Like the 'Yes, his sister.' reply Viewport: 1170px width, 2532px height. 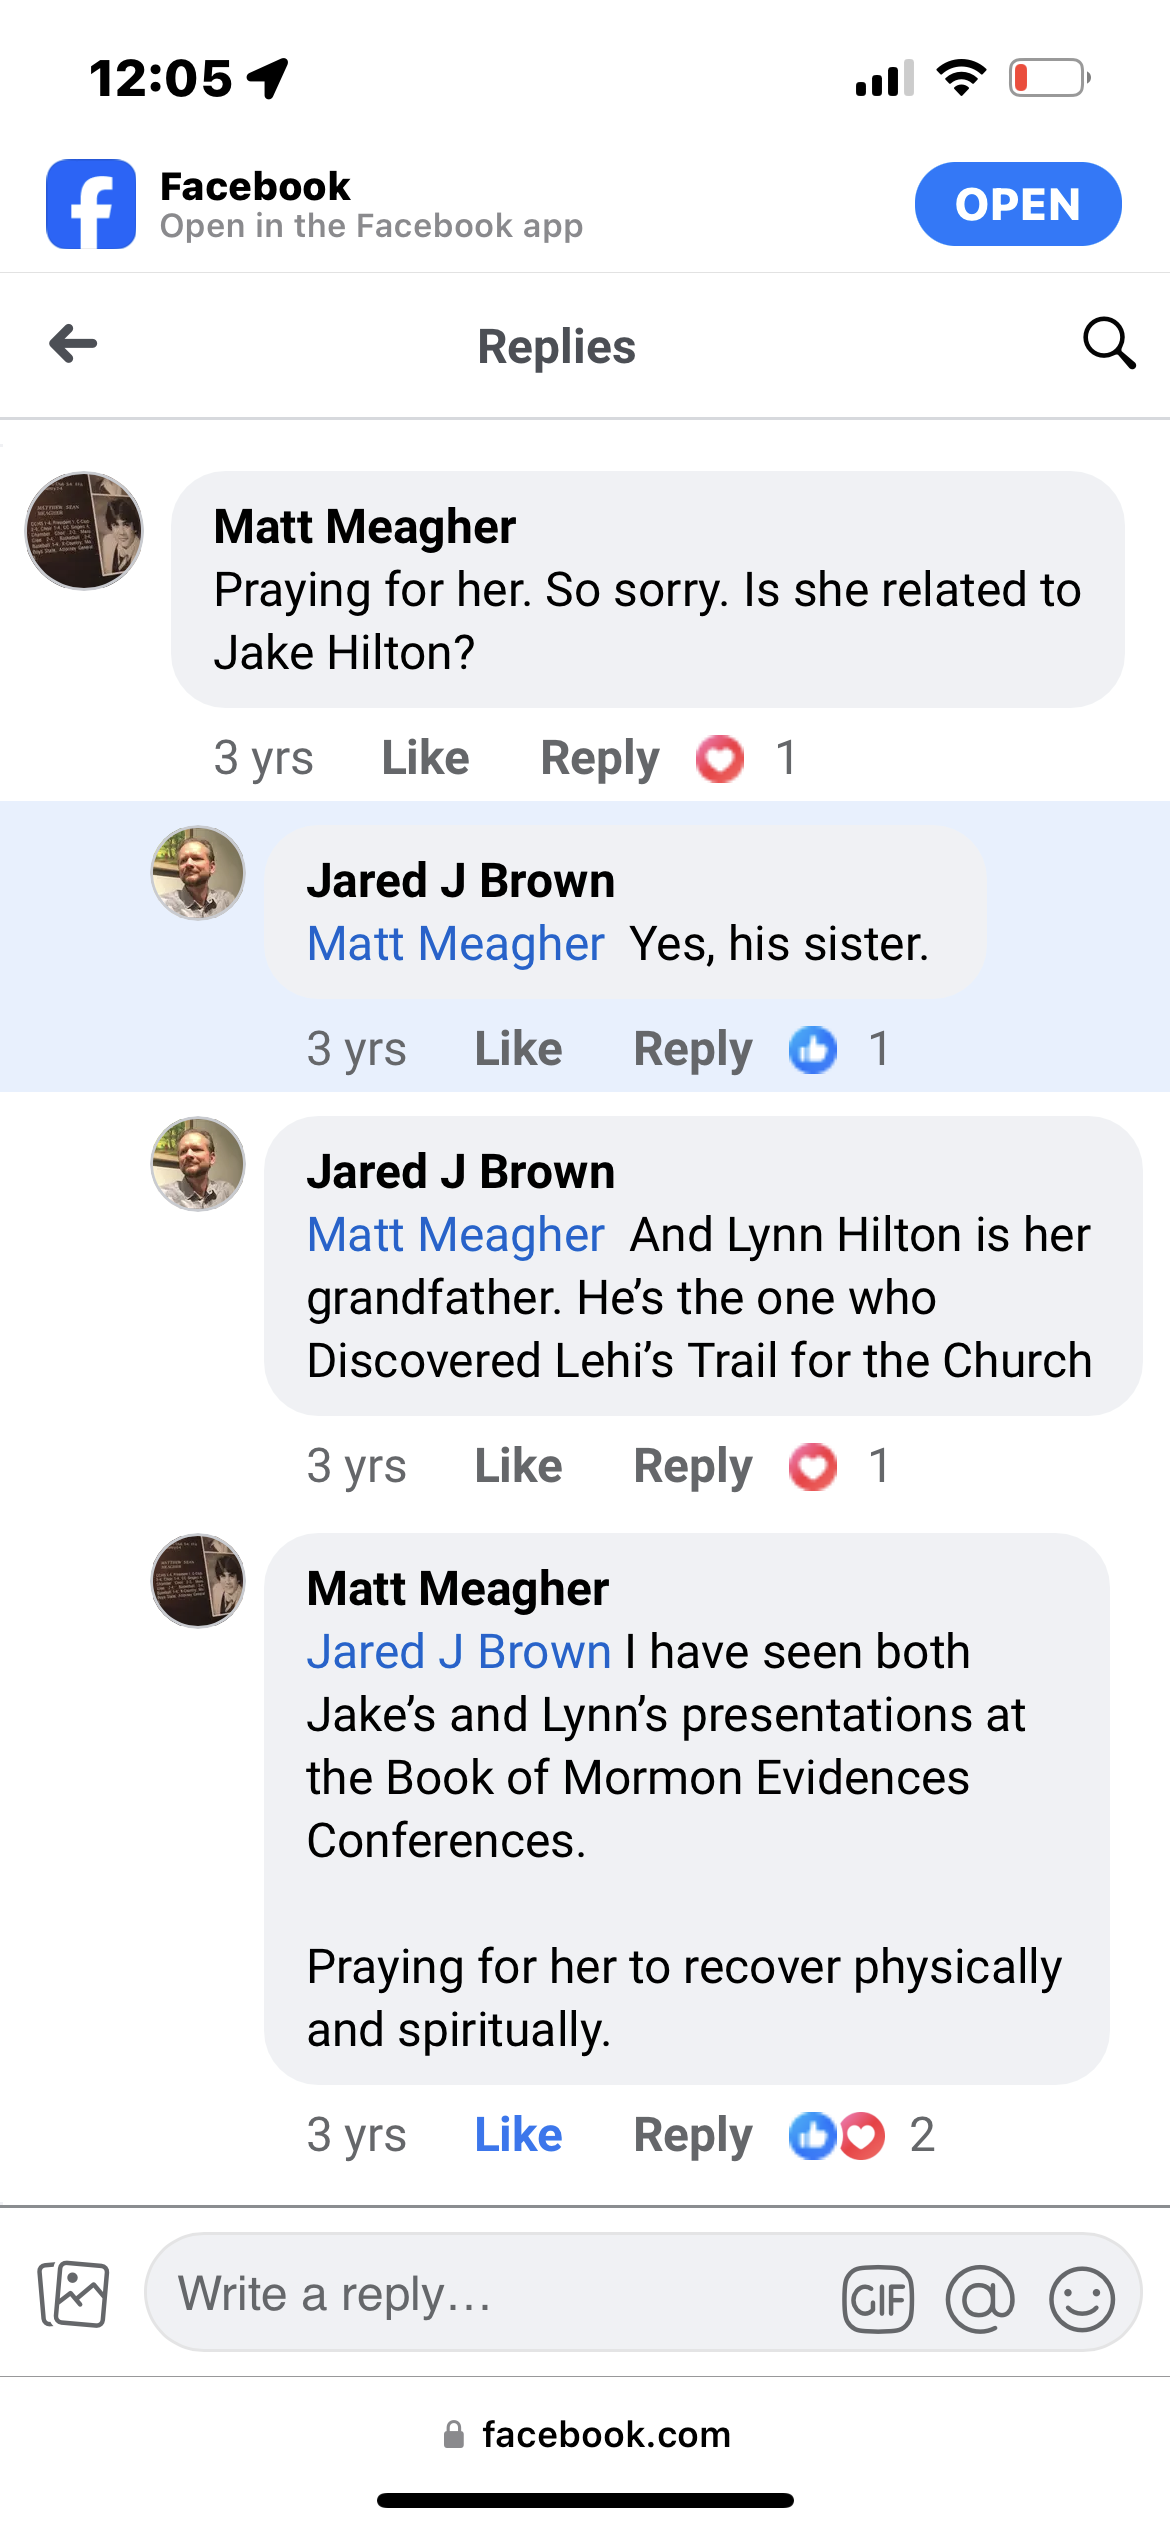pos(518,1050)
